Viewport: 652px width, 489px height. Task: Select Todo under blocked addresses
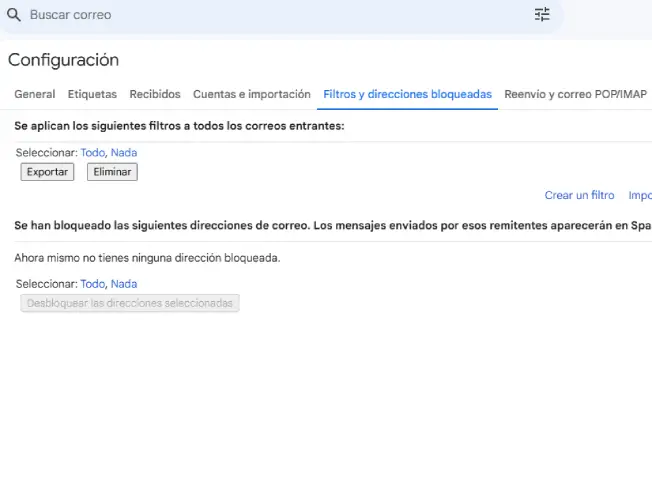(92, 284)
